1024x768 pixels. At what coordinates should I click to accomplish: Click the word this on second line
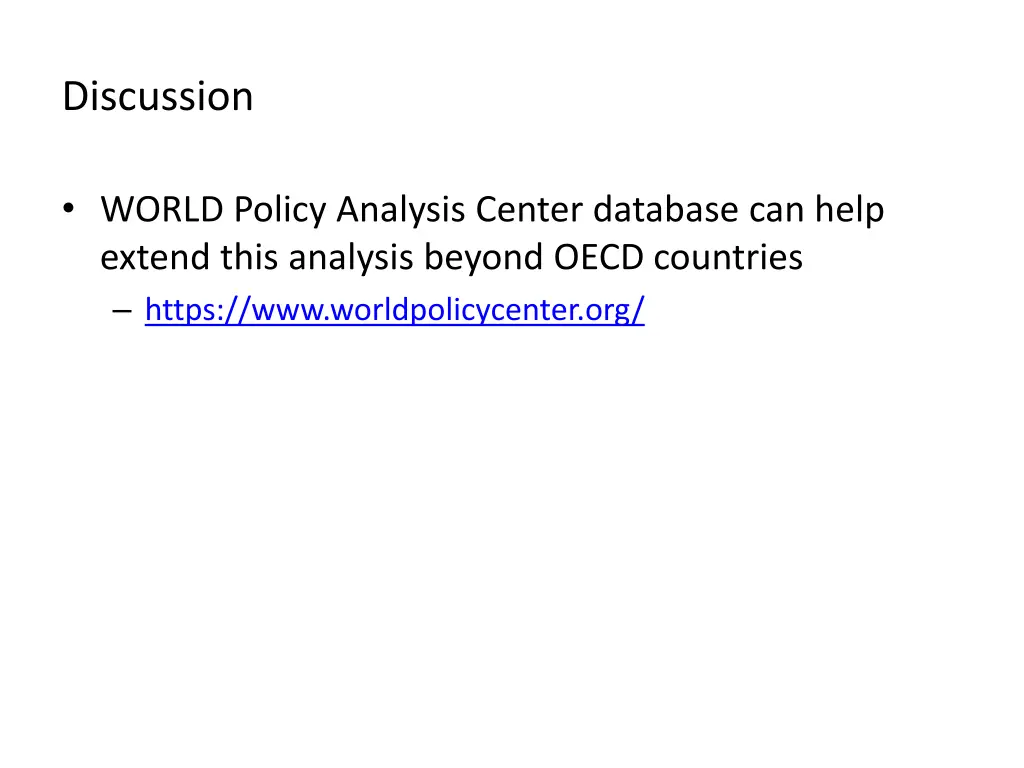[x=249, y=257]
